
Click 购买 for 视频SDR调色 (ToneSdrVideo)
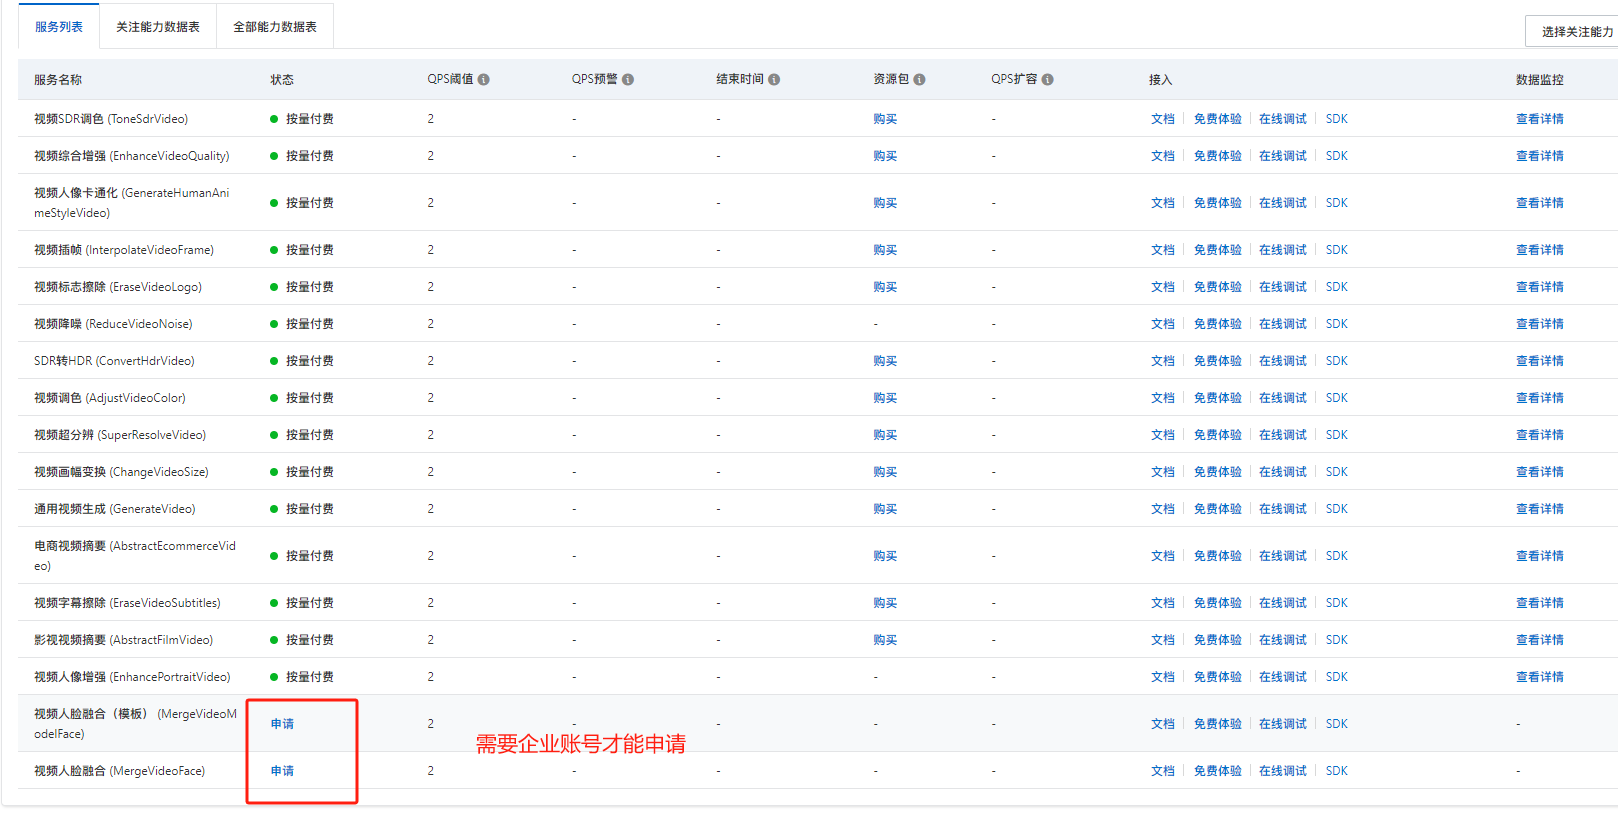[885, 119]
